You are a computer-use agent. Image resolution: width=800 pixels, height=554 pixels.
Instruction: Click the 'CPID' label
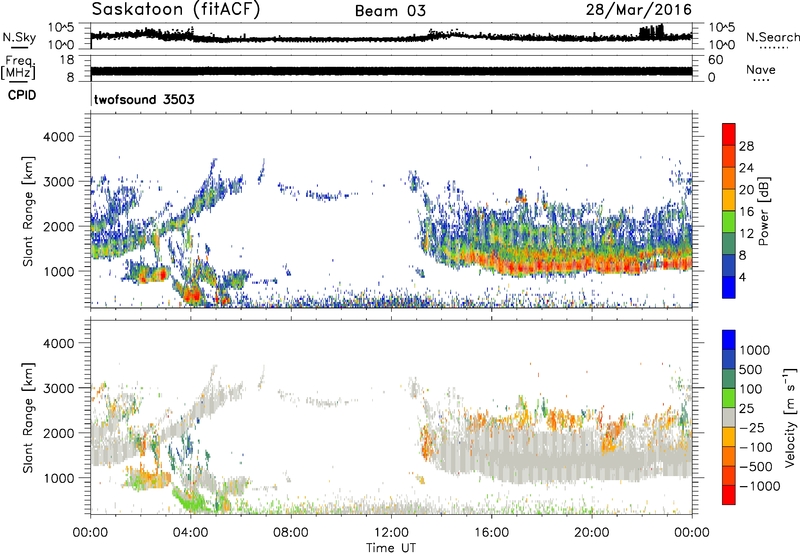tap(22, 95)
